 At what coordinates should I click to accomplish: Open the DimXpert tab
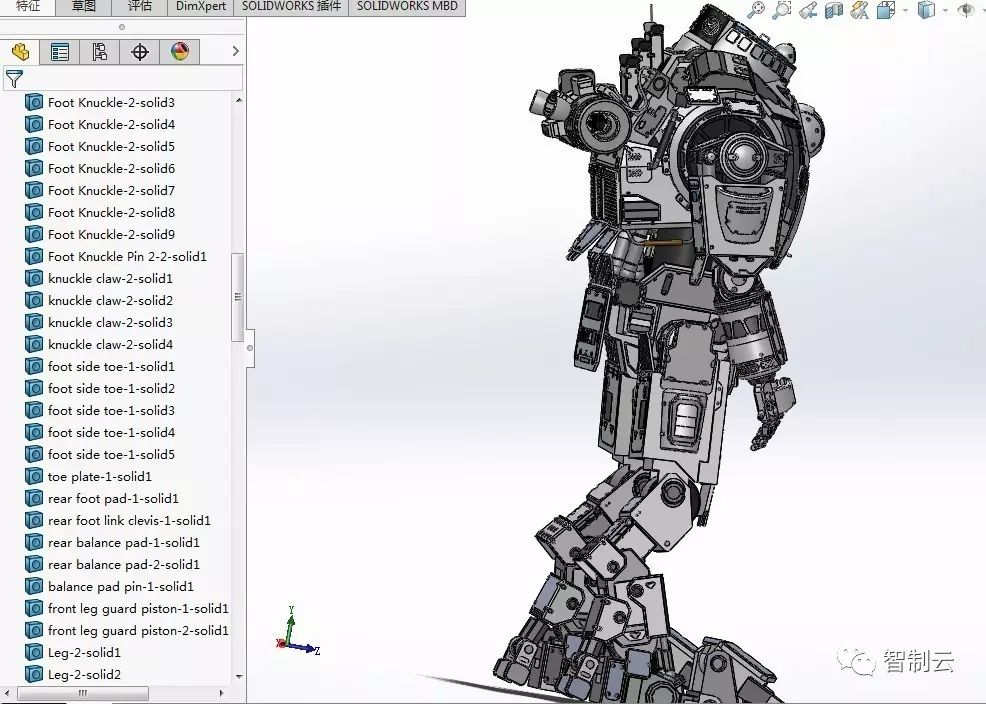point(201,6)
